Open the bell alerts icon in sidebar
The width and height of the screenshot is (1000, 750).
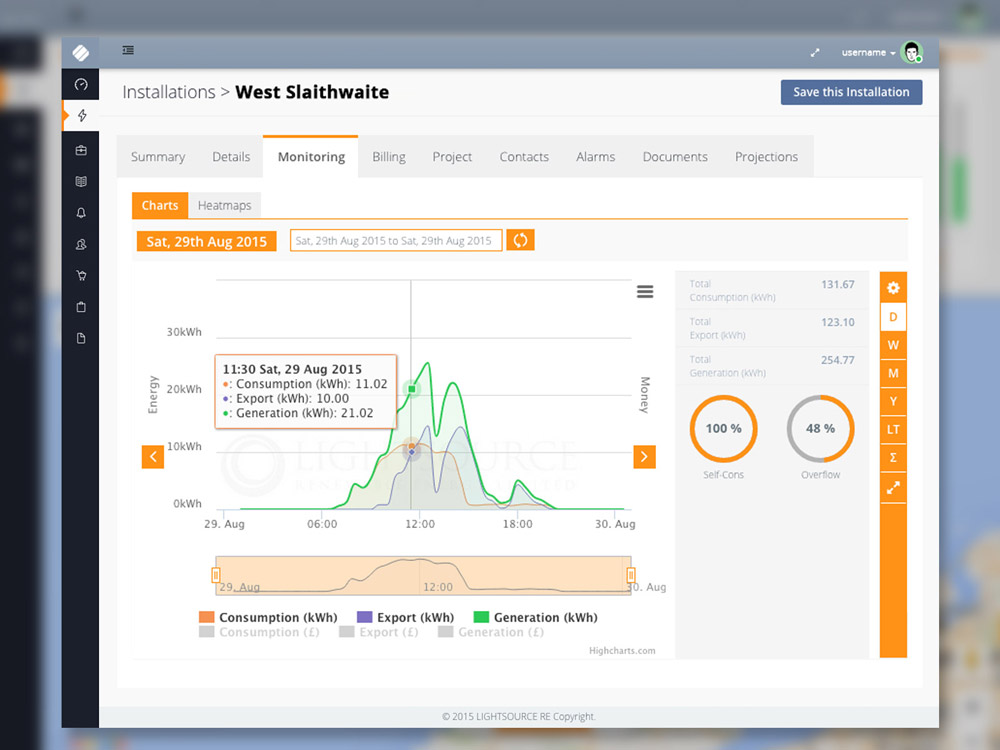[81, 213]
